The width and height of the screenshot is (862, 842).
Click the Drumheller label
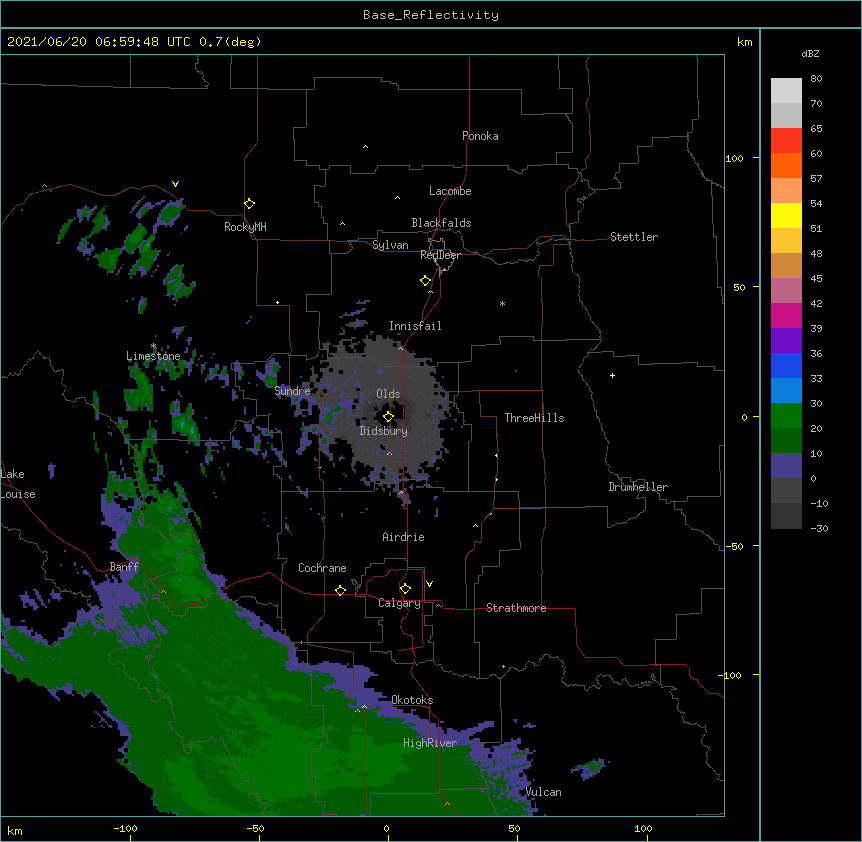pyautogui.click(x=638, y=487)
